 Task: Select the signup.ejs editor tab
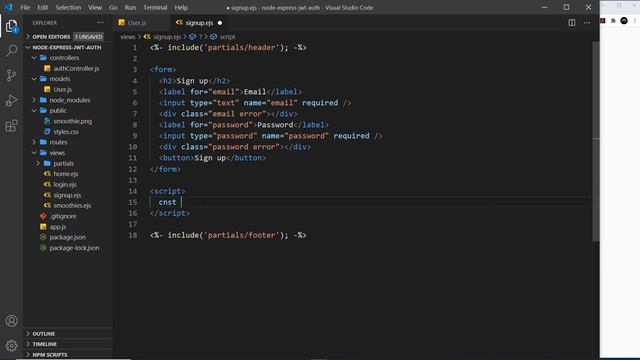[199, 23]
